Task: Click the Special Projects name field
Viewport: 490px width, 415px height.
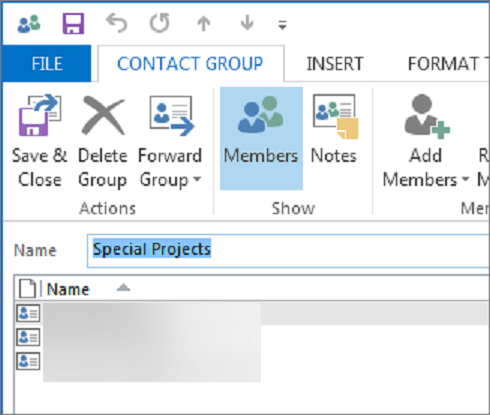Action: tap(288, 250)
